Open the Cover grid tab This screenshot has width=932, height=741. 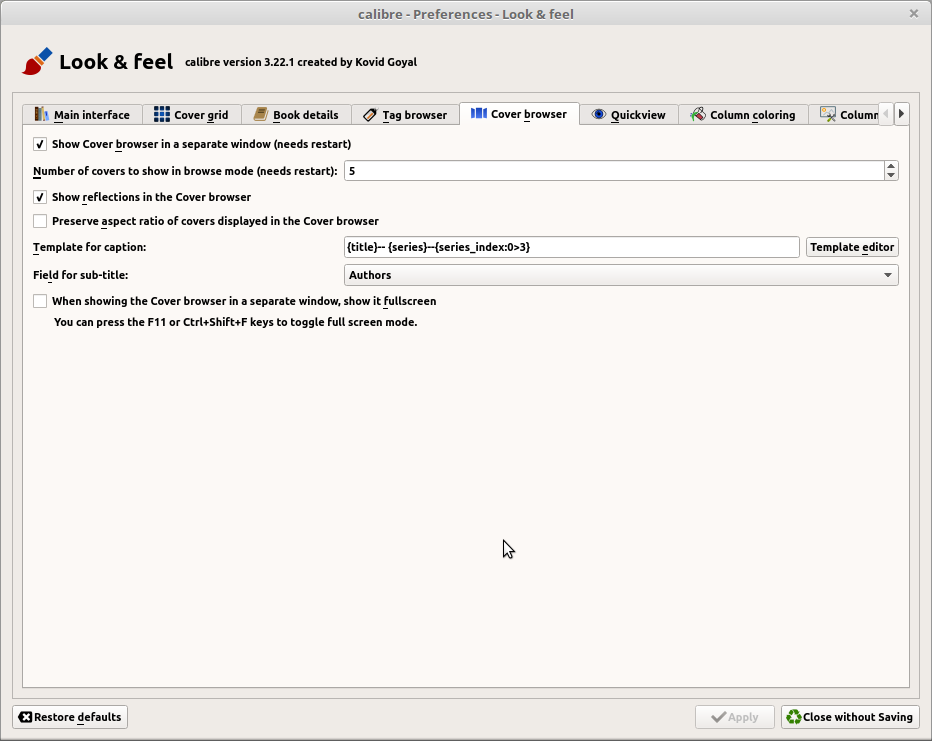(x=191, y=114)
